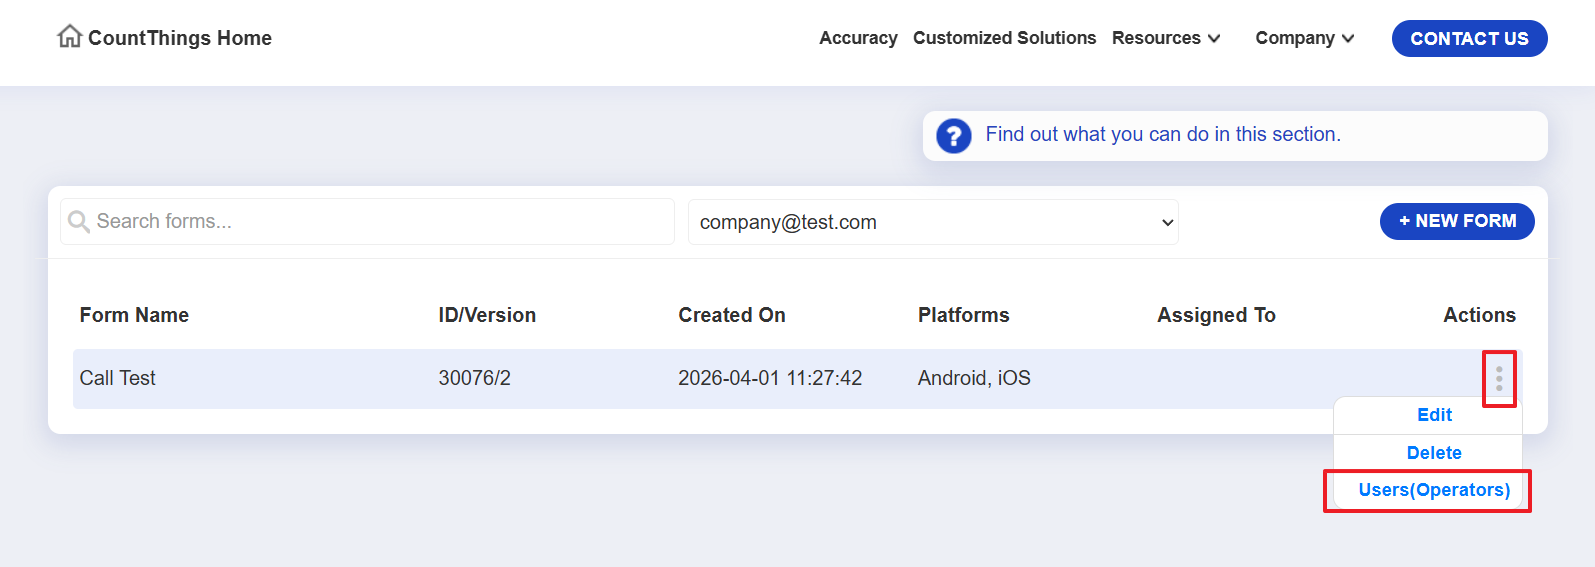Open the company@test.com account dropdown
The image size is (1595, 567).
pyautogui.click(x=932, y=222)
